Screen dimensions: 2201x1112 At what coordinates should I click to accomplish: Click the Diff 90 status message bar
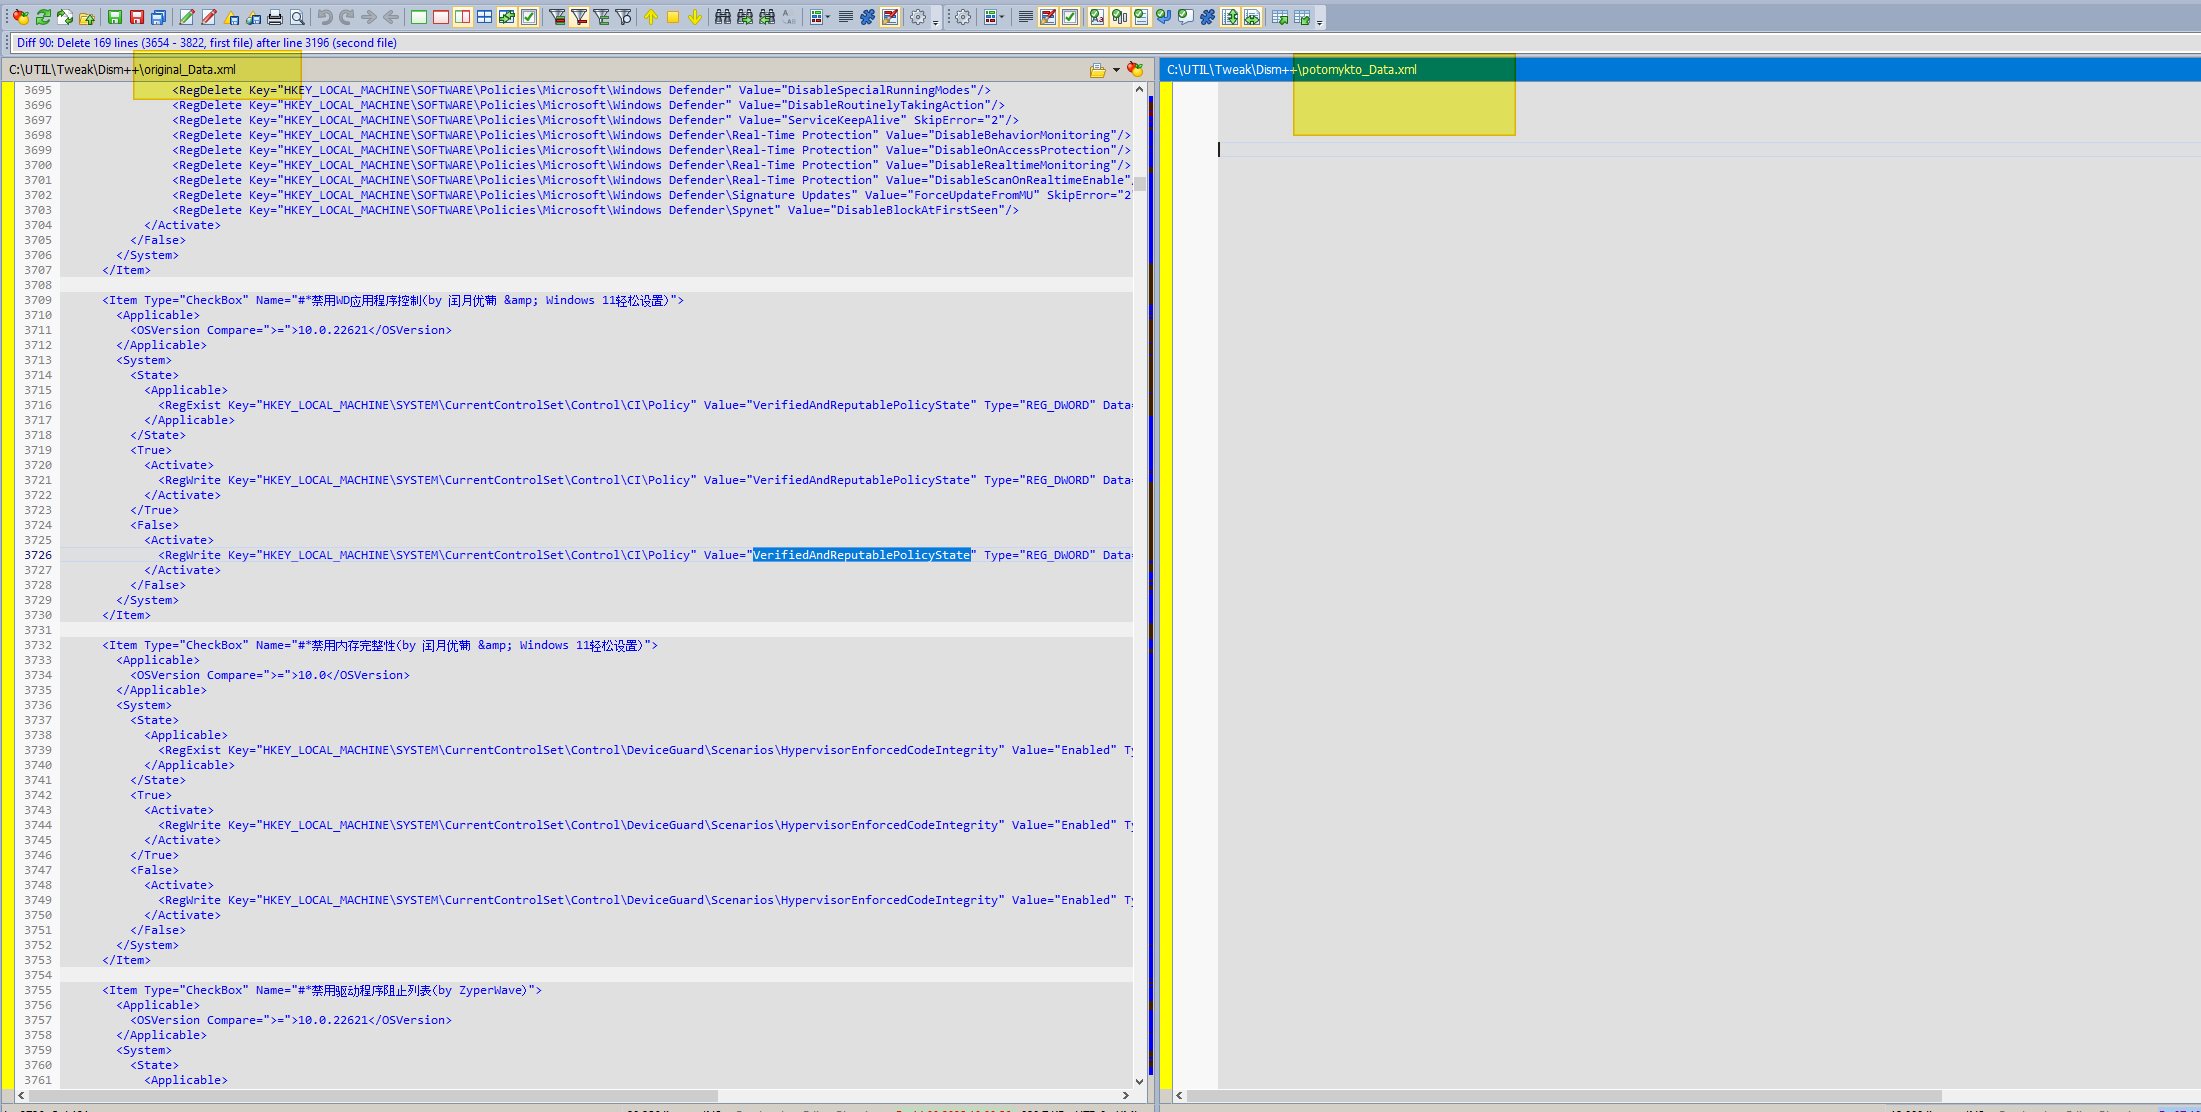(x=207, y=43)
